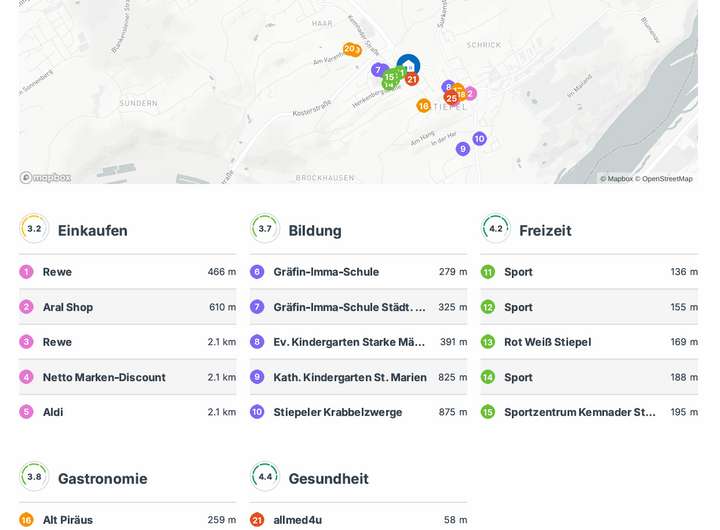Click allmed4u in Gesundheit list
This screenshot has width=720, height=530.
298,520
